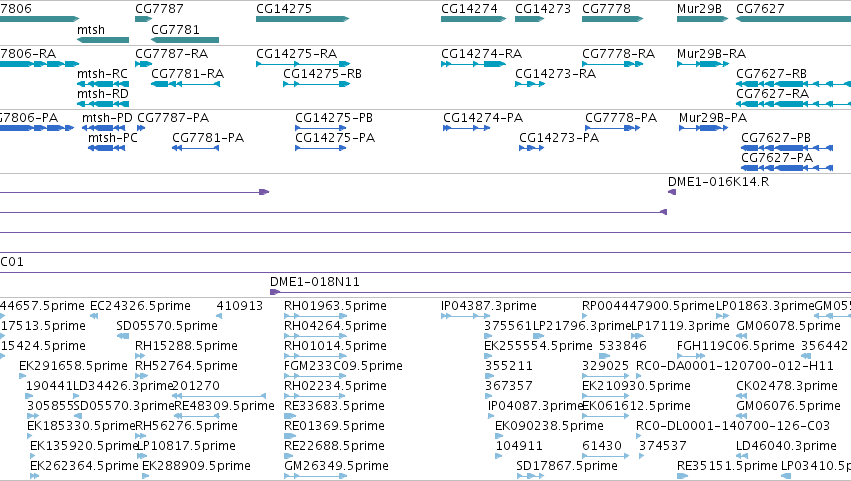Click transcript label CG14273-RA

(555, 74)
